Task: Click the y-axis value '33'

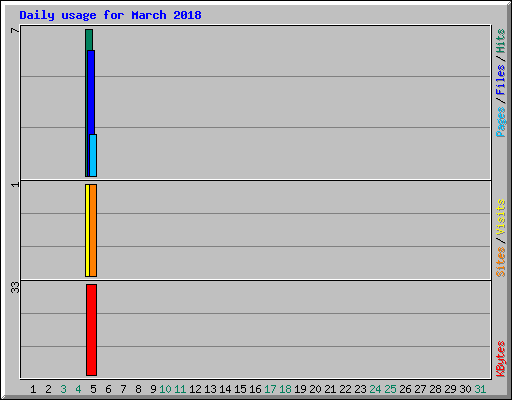Action: click(15, 287)
